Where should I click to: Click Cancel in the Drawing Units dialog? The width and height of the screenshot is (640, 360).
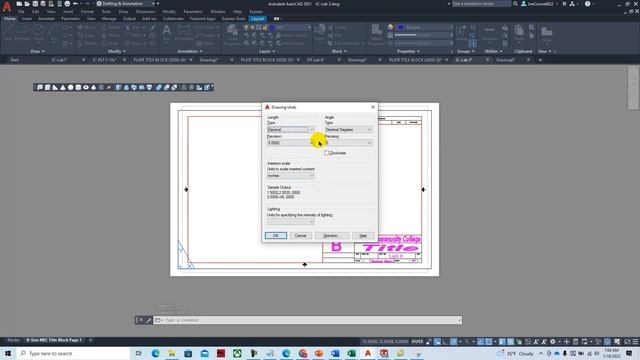point(300,236)
